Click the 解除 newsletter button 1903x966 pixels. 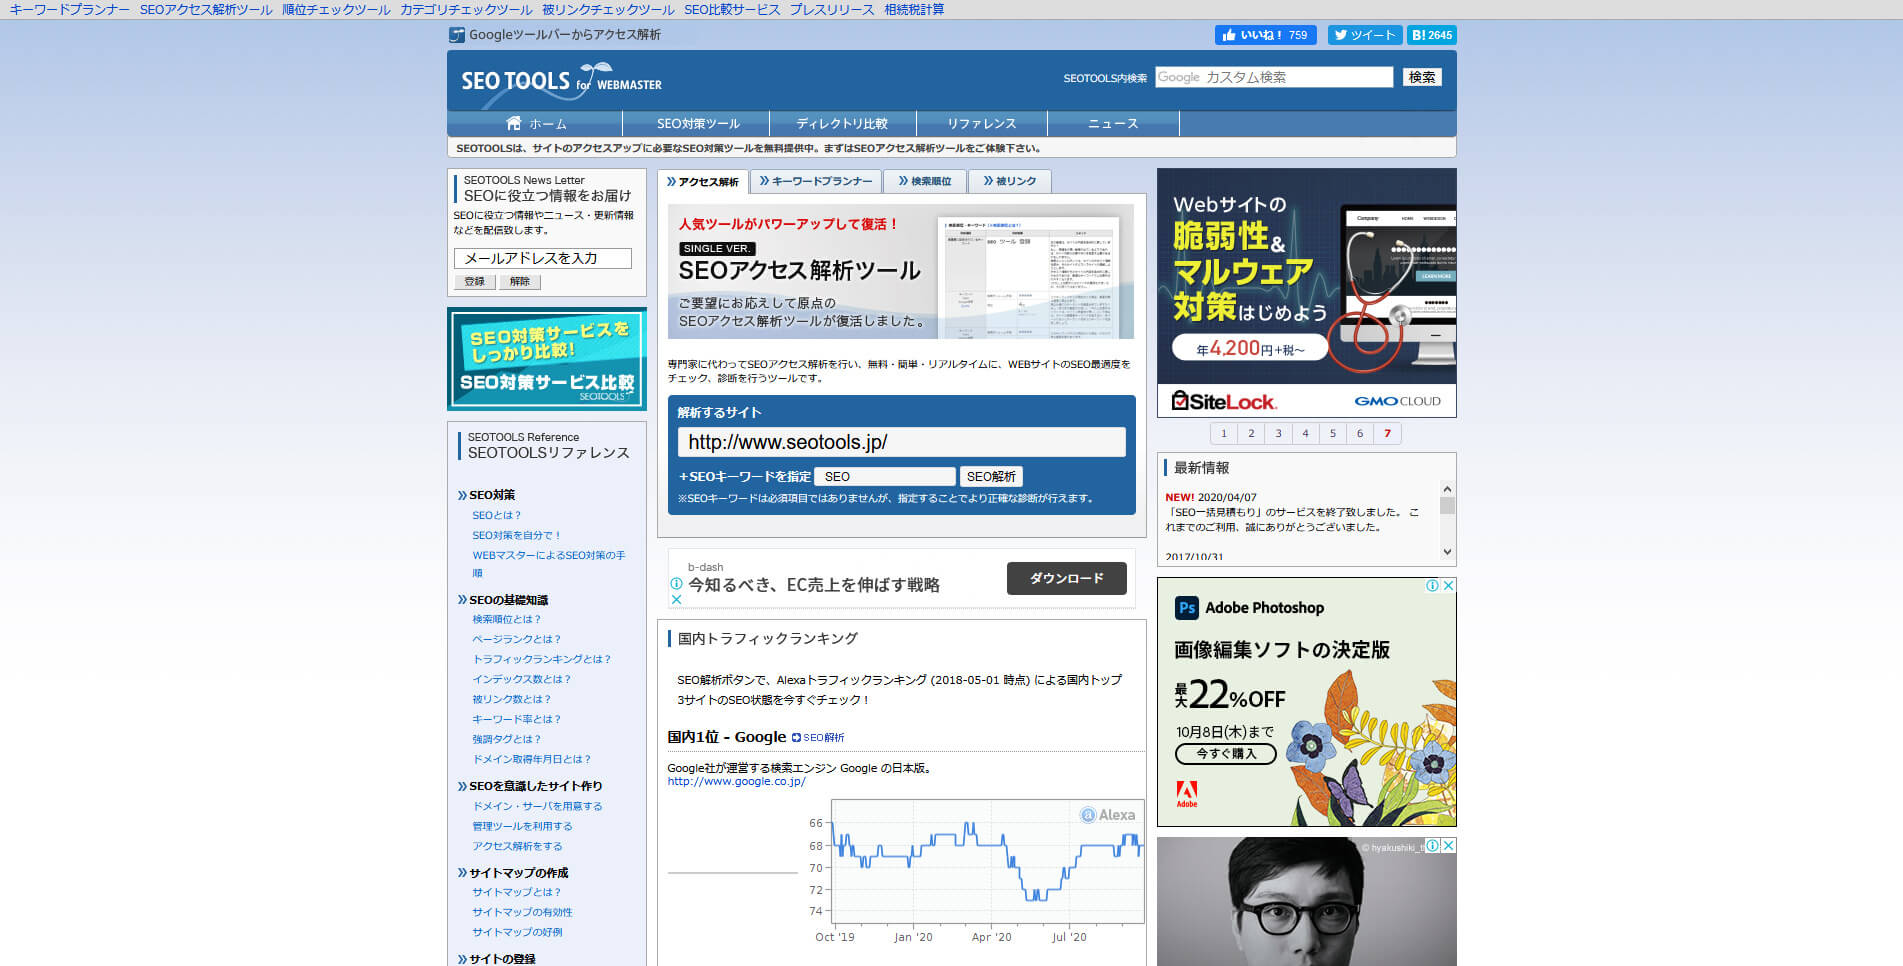520,282
